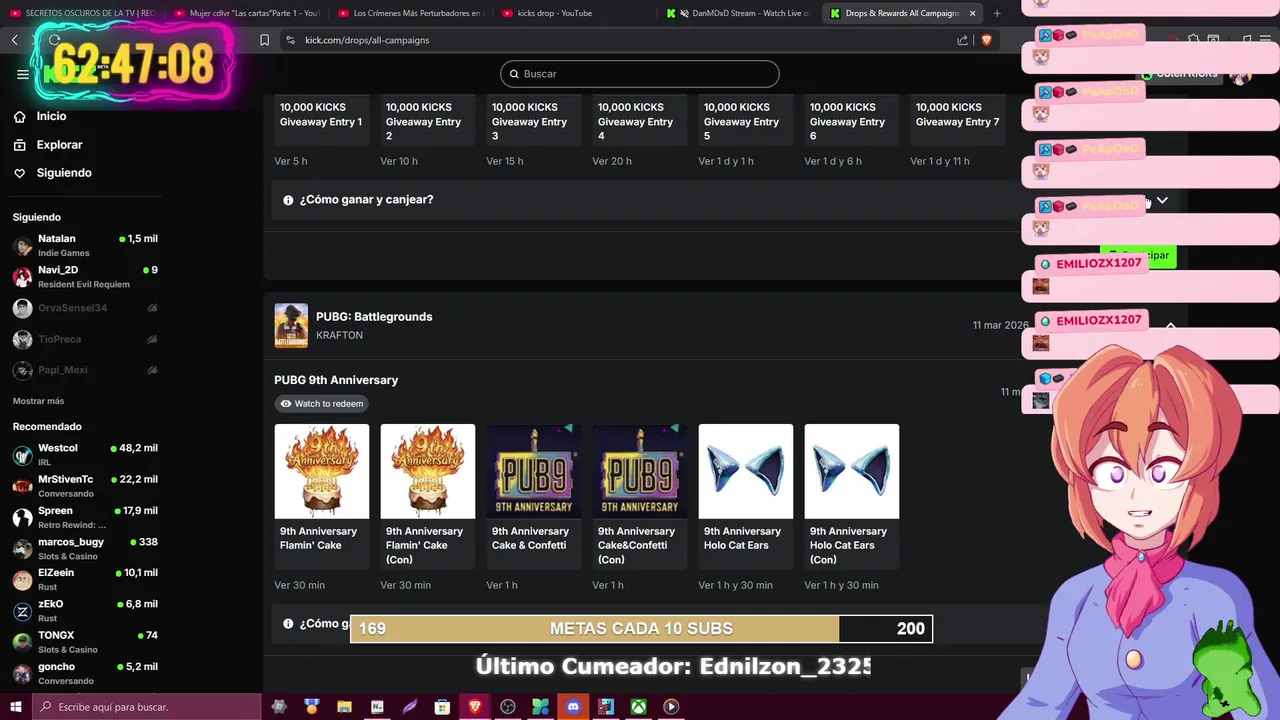1280x720 pixels.
Task: Open recommended channel zEkO
Action: 85,610
